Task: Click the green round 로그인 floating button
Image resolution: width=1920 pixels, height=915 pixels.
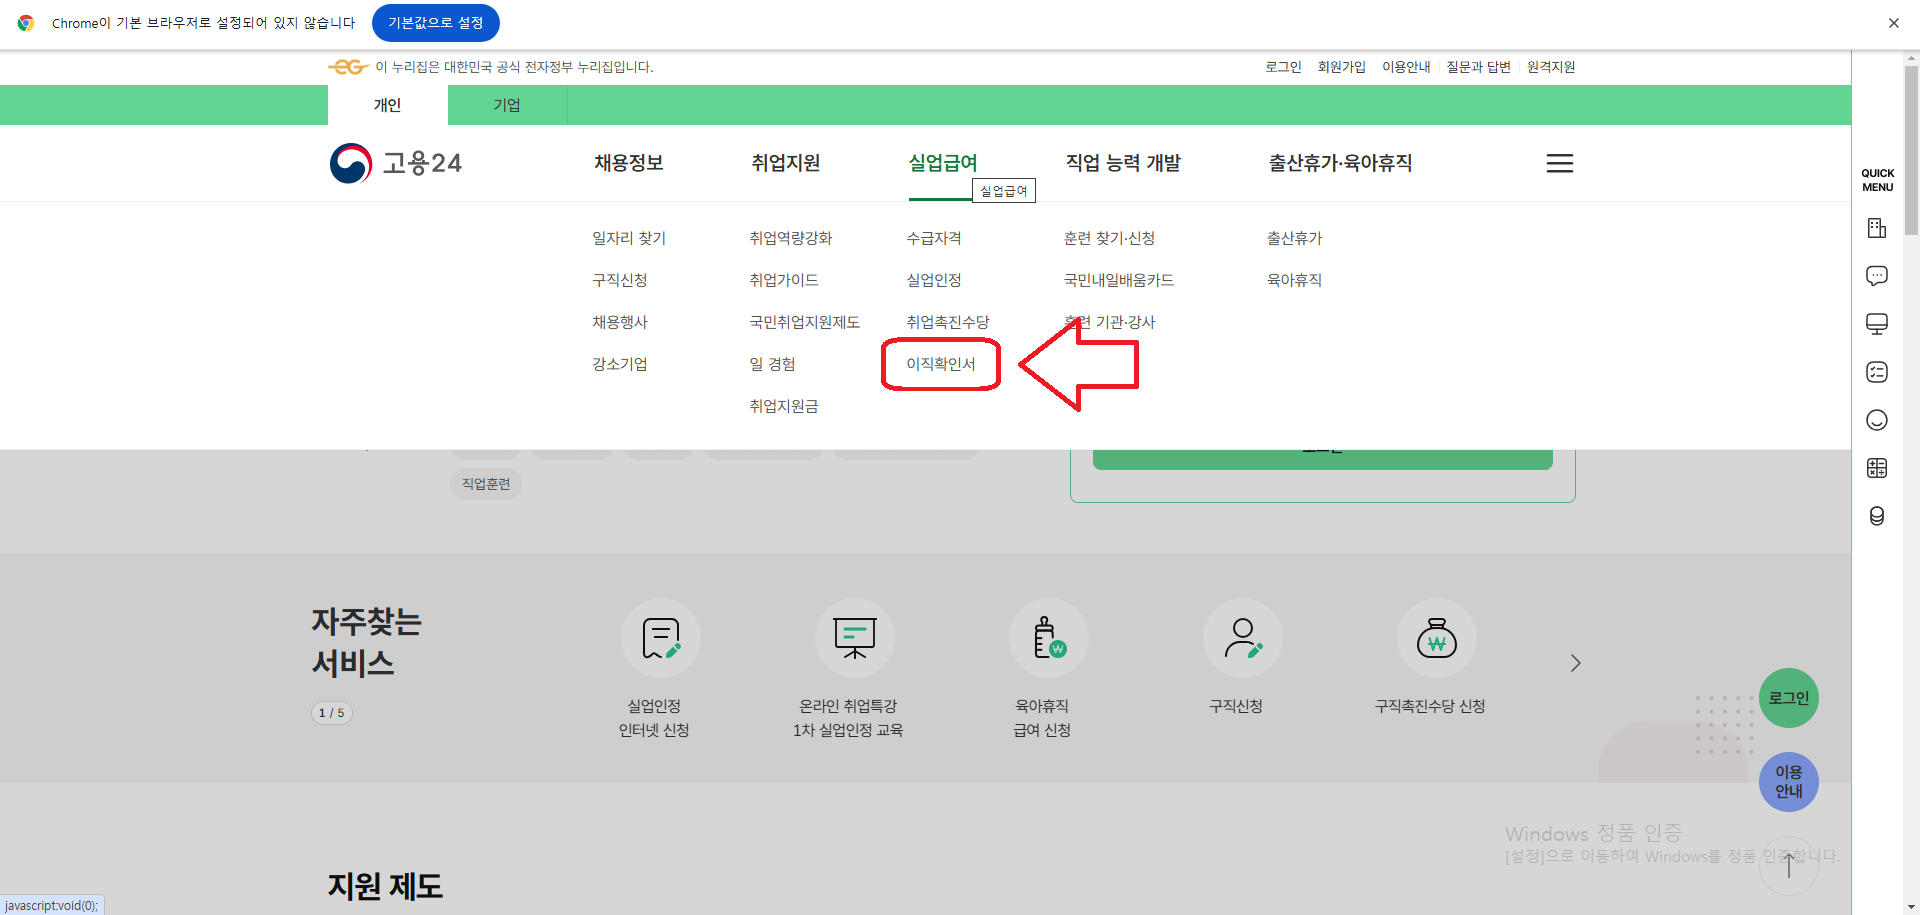Action: coord(1789,698)
